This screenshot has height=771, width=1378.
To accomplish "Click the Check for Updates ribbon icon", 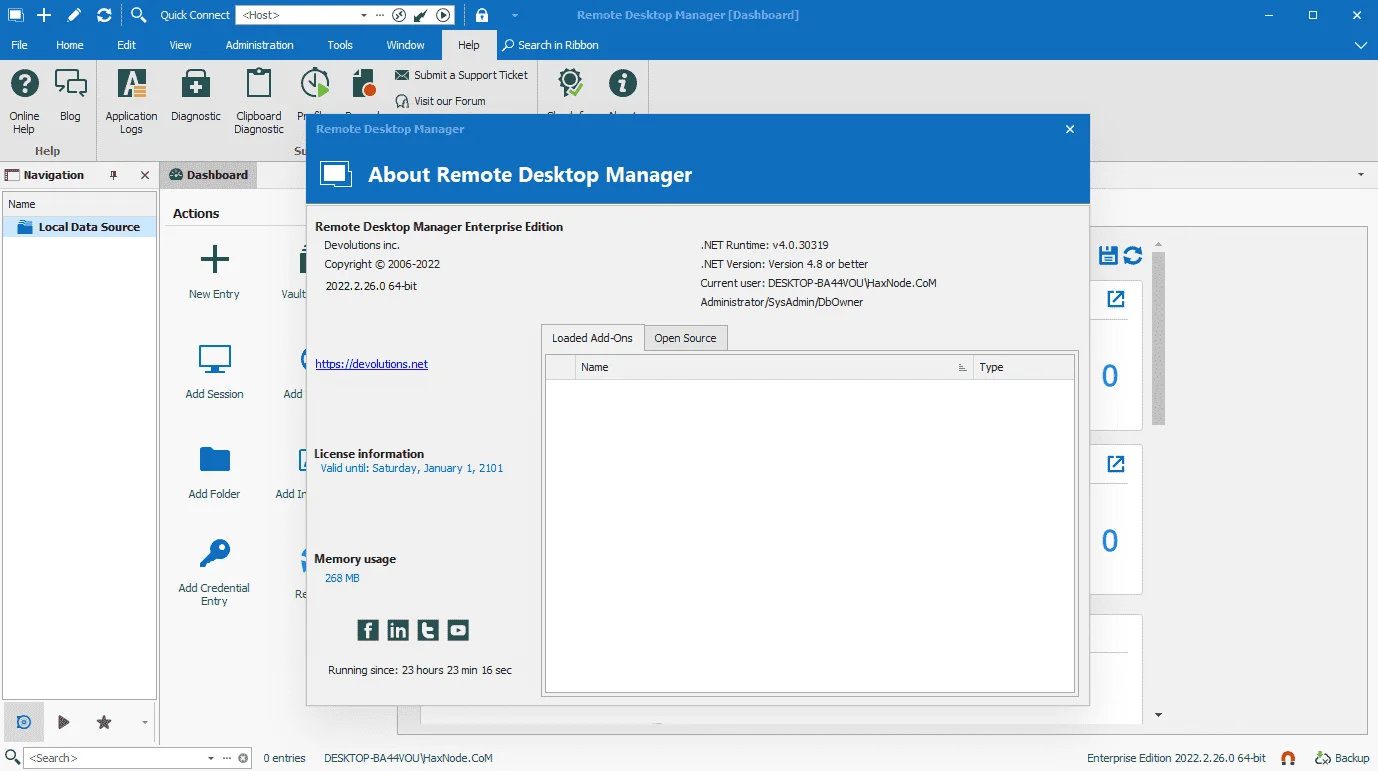I will 571,83.
